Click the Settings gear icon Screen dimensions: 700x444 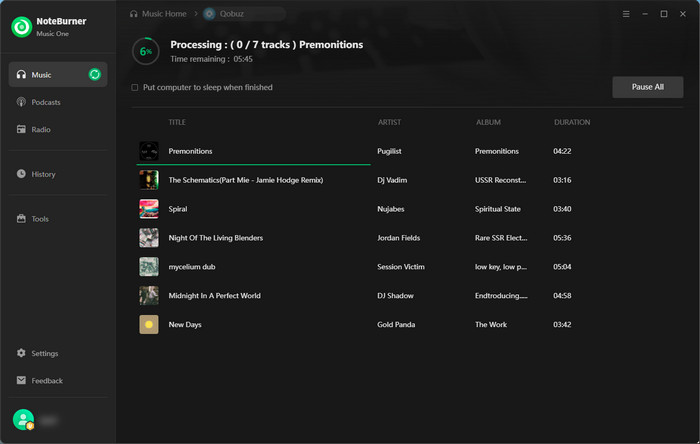pos(21,353)
